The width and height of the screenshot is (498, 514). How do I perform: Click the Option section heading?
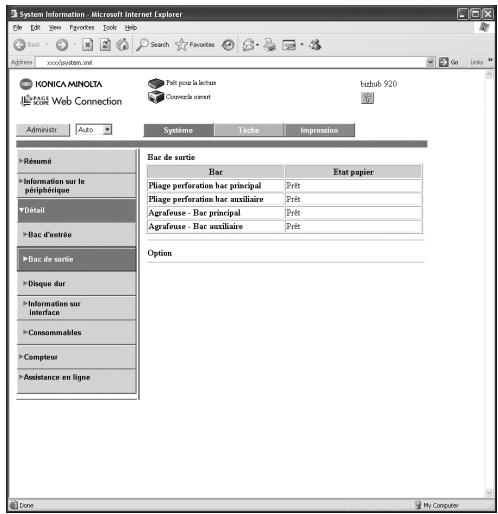[160, 253]
